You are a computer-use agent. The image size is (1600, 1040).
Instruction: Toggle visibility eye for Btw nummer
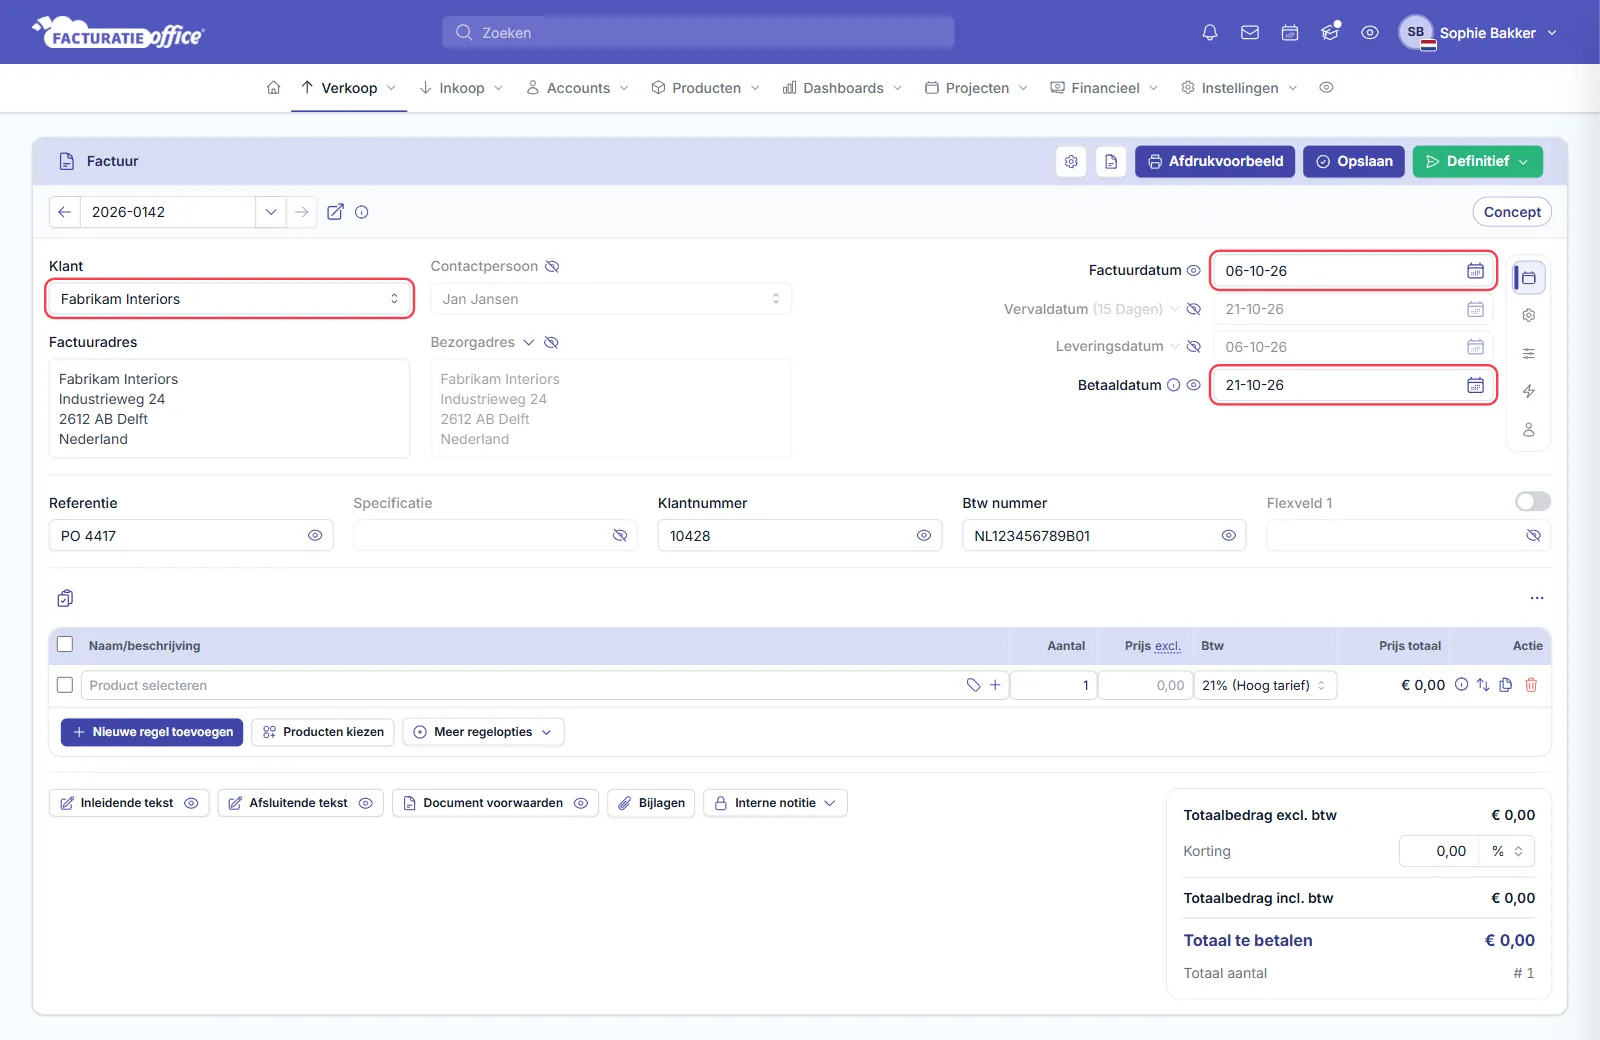[1228, 536]
